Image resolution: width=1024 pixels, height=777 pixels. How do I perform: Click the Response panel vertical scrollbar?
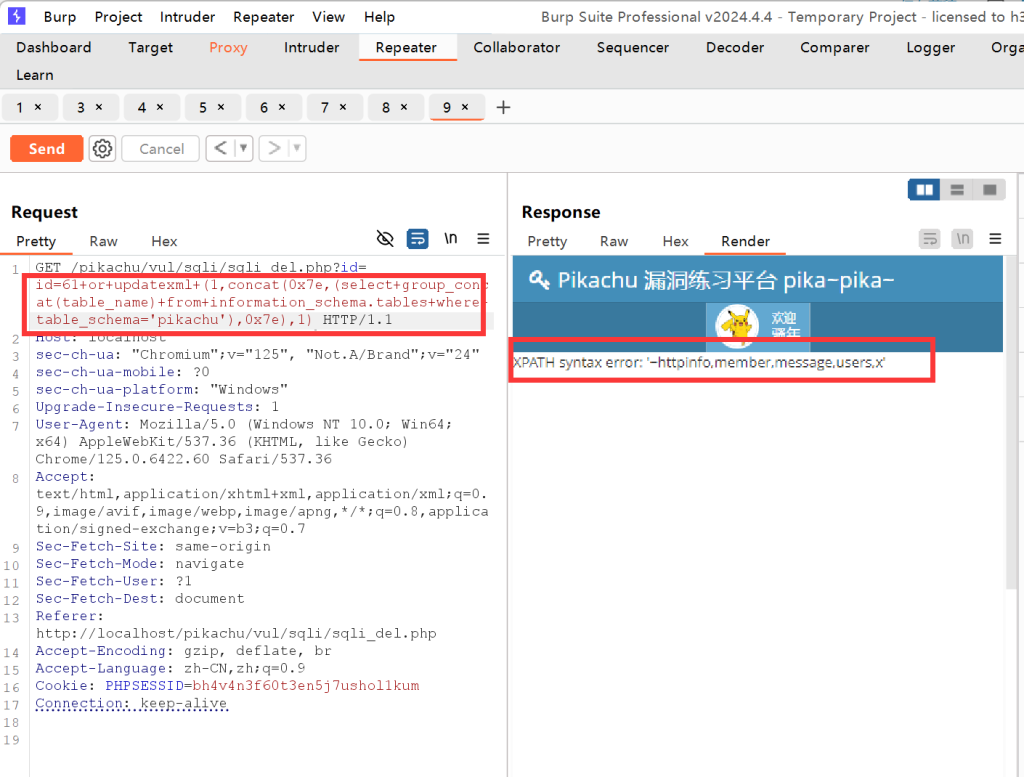[x=1011, y=421]
